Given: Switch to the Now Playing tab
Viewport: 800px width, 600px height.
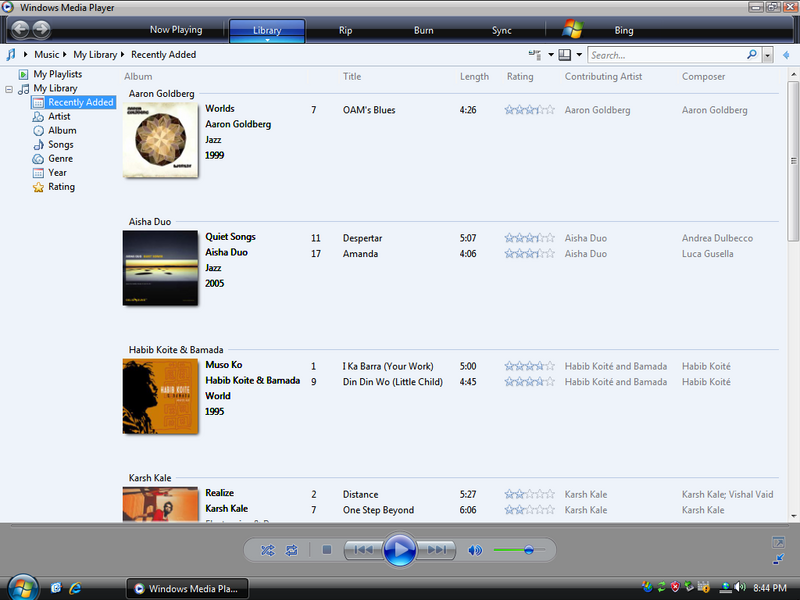Looking at the screenshot, I should coord(176,30).
